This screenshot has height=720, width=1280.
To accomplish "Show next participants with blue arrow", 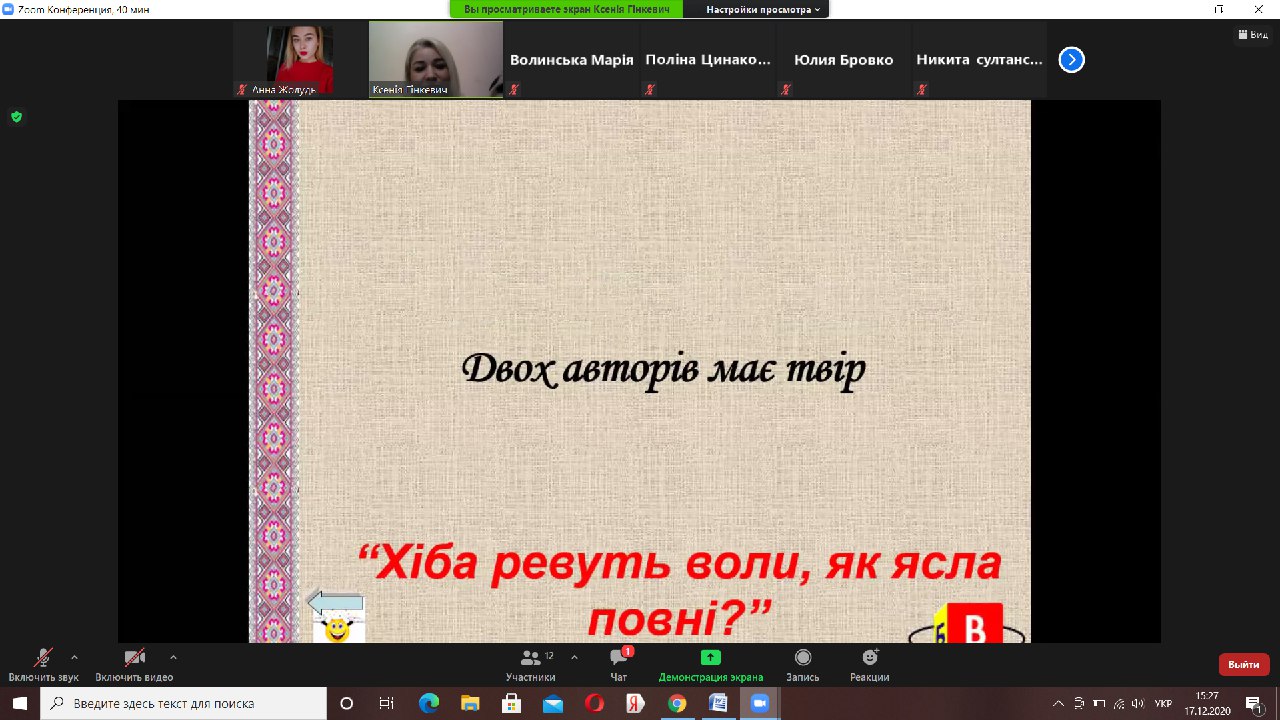I will point(1071,60).
